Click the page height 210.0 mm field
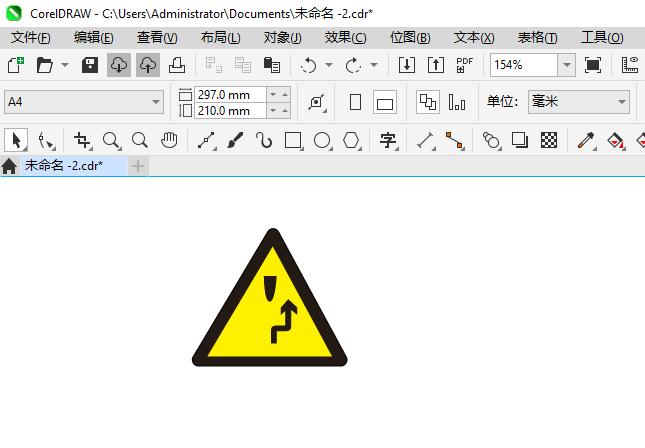Screen dimensions: 645x448 pos(230,111)
